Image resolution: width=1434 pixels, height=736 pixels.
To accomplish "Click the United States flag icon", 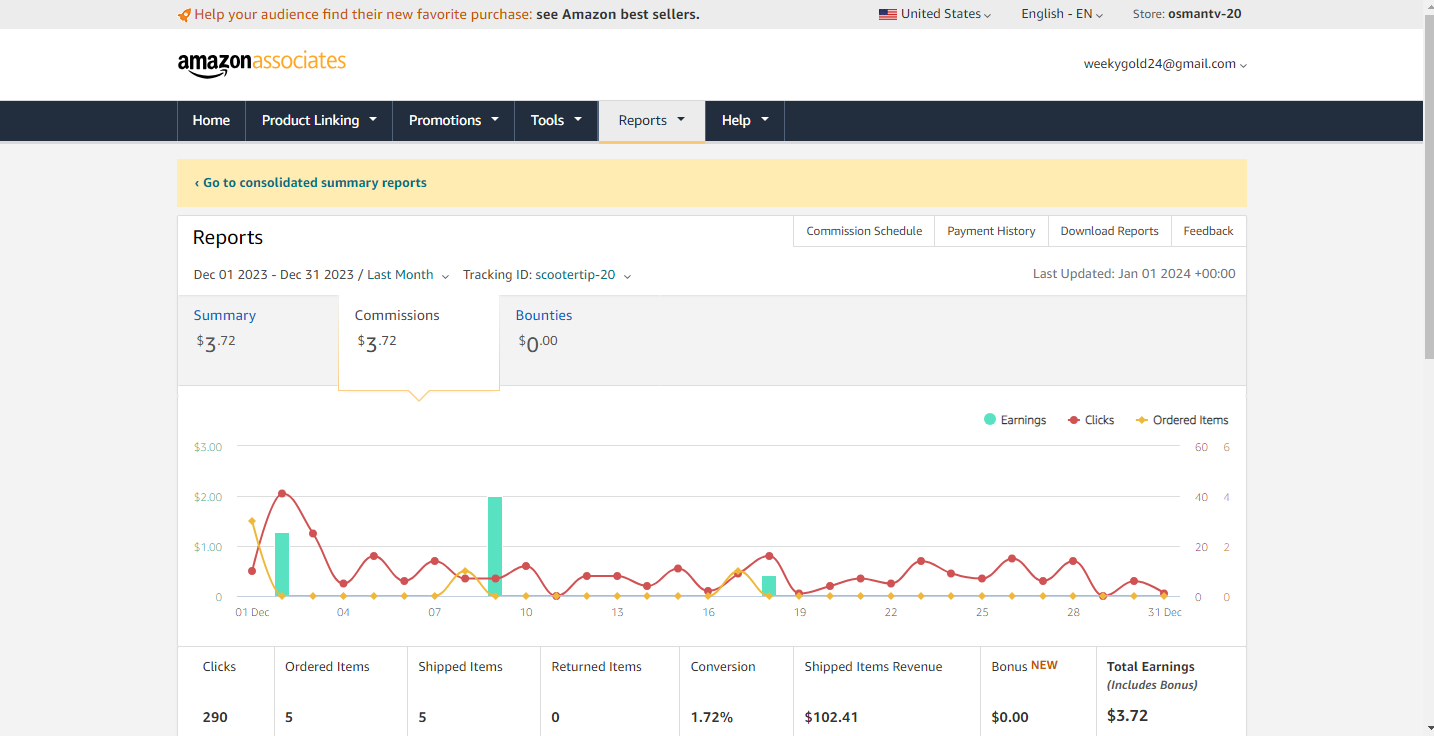I will point(887,14).
